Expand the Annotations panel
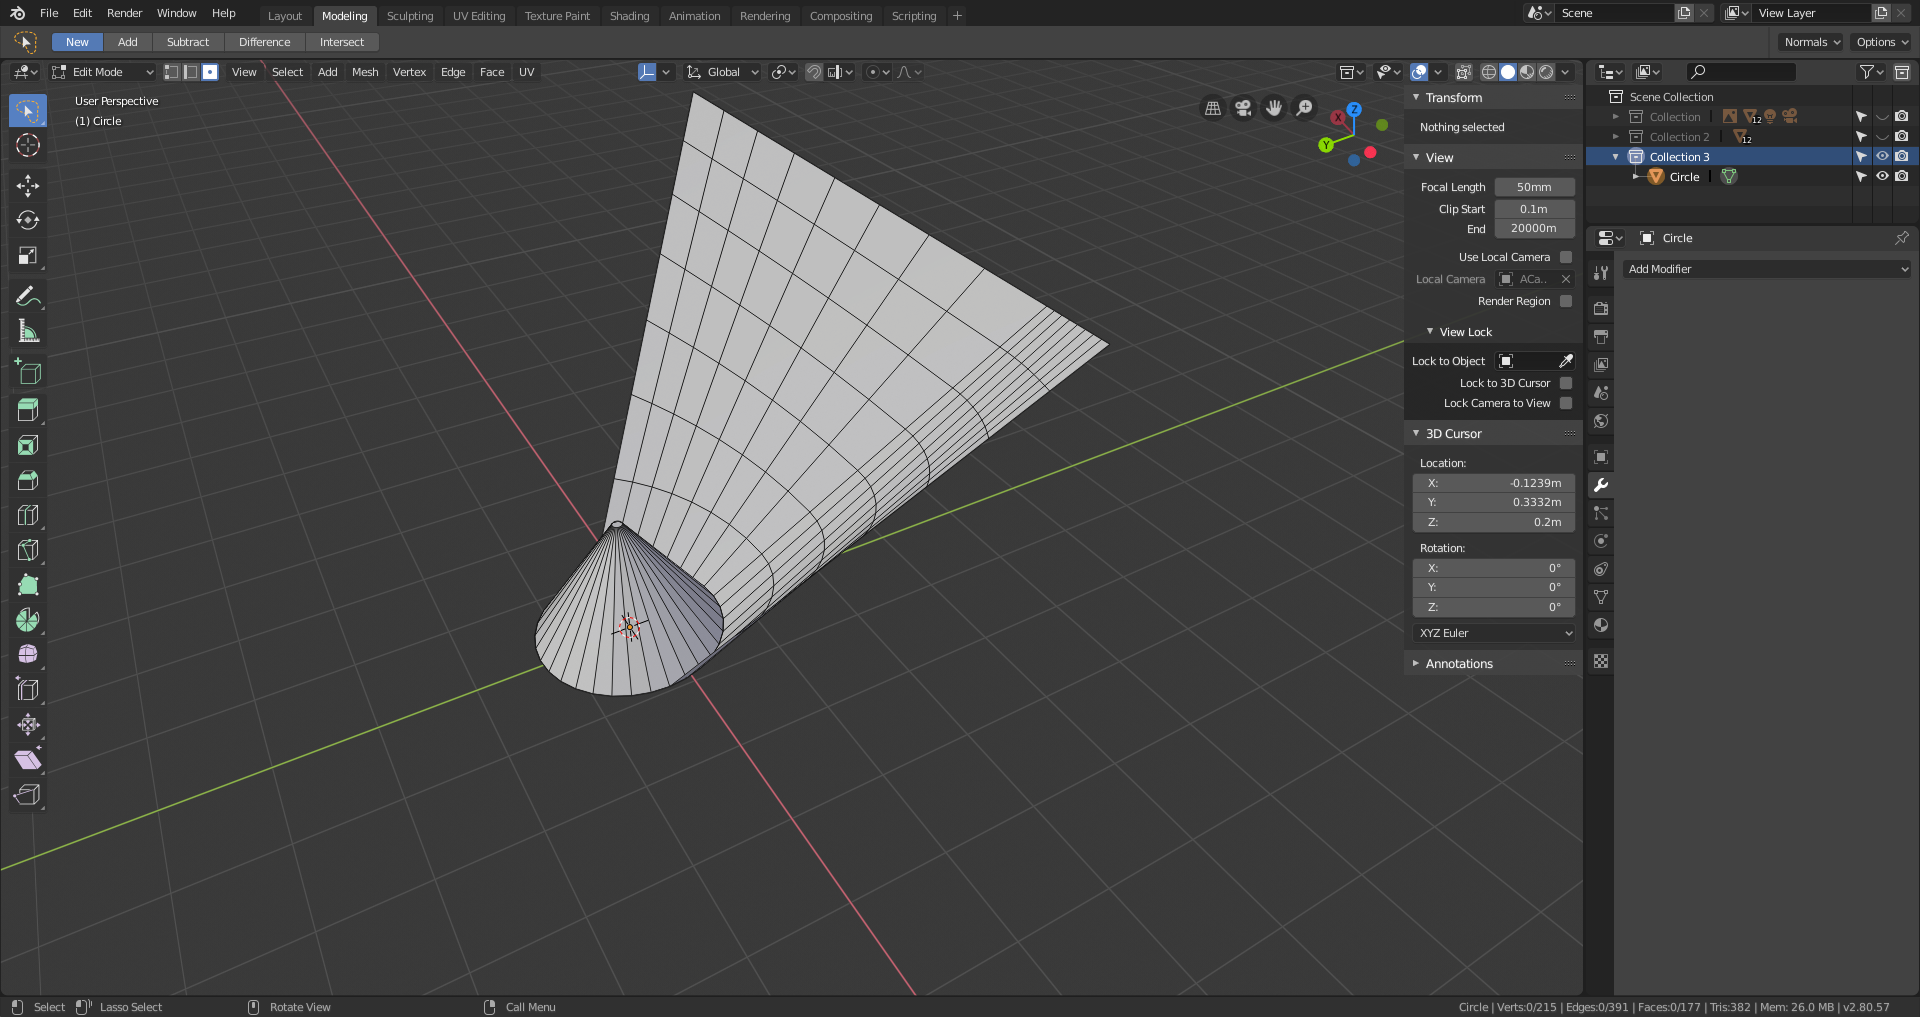This screenshot has height=1017, width=1920. click(x=1458, y=664)
